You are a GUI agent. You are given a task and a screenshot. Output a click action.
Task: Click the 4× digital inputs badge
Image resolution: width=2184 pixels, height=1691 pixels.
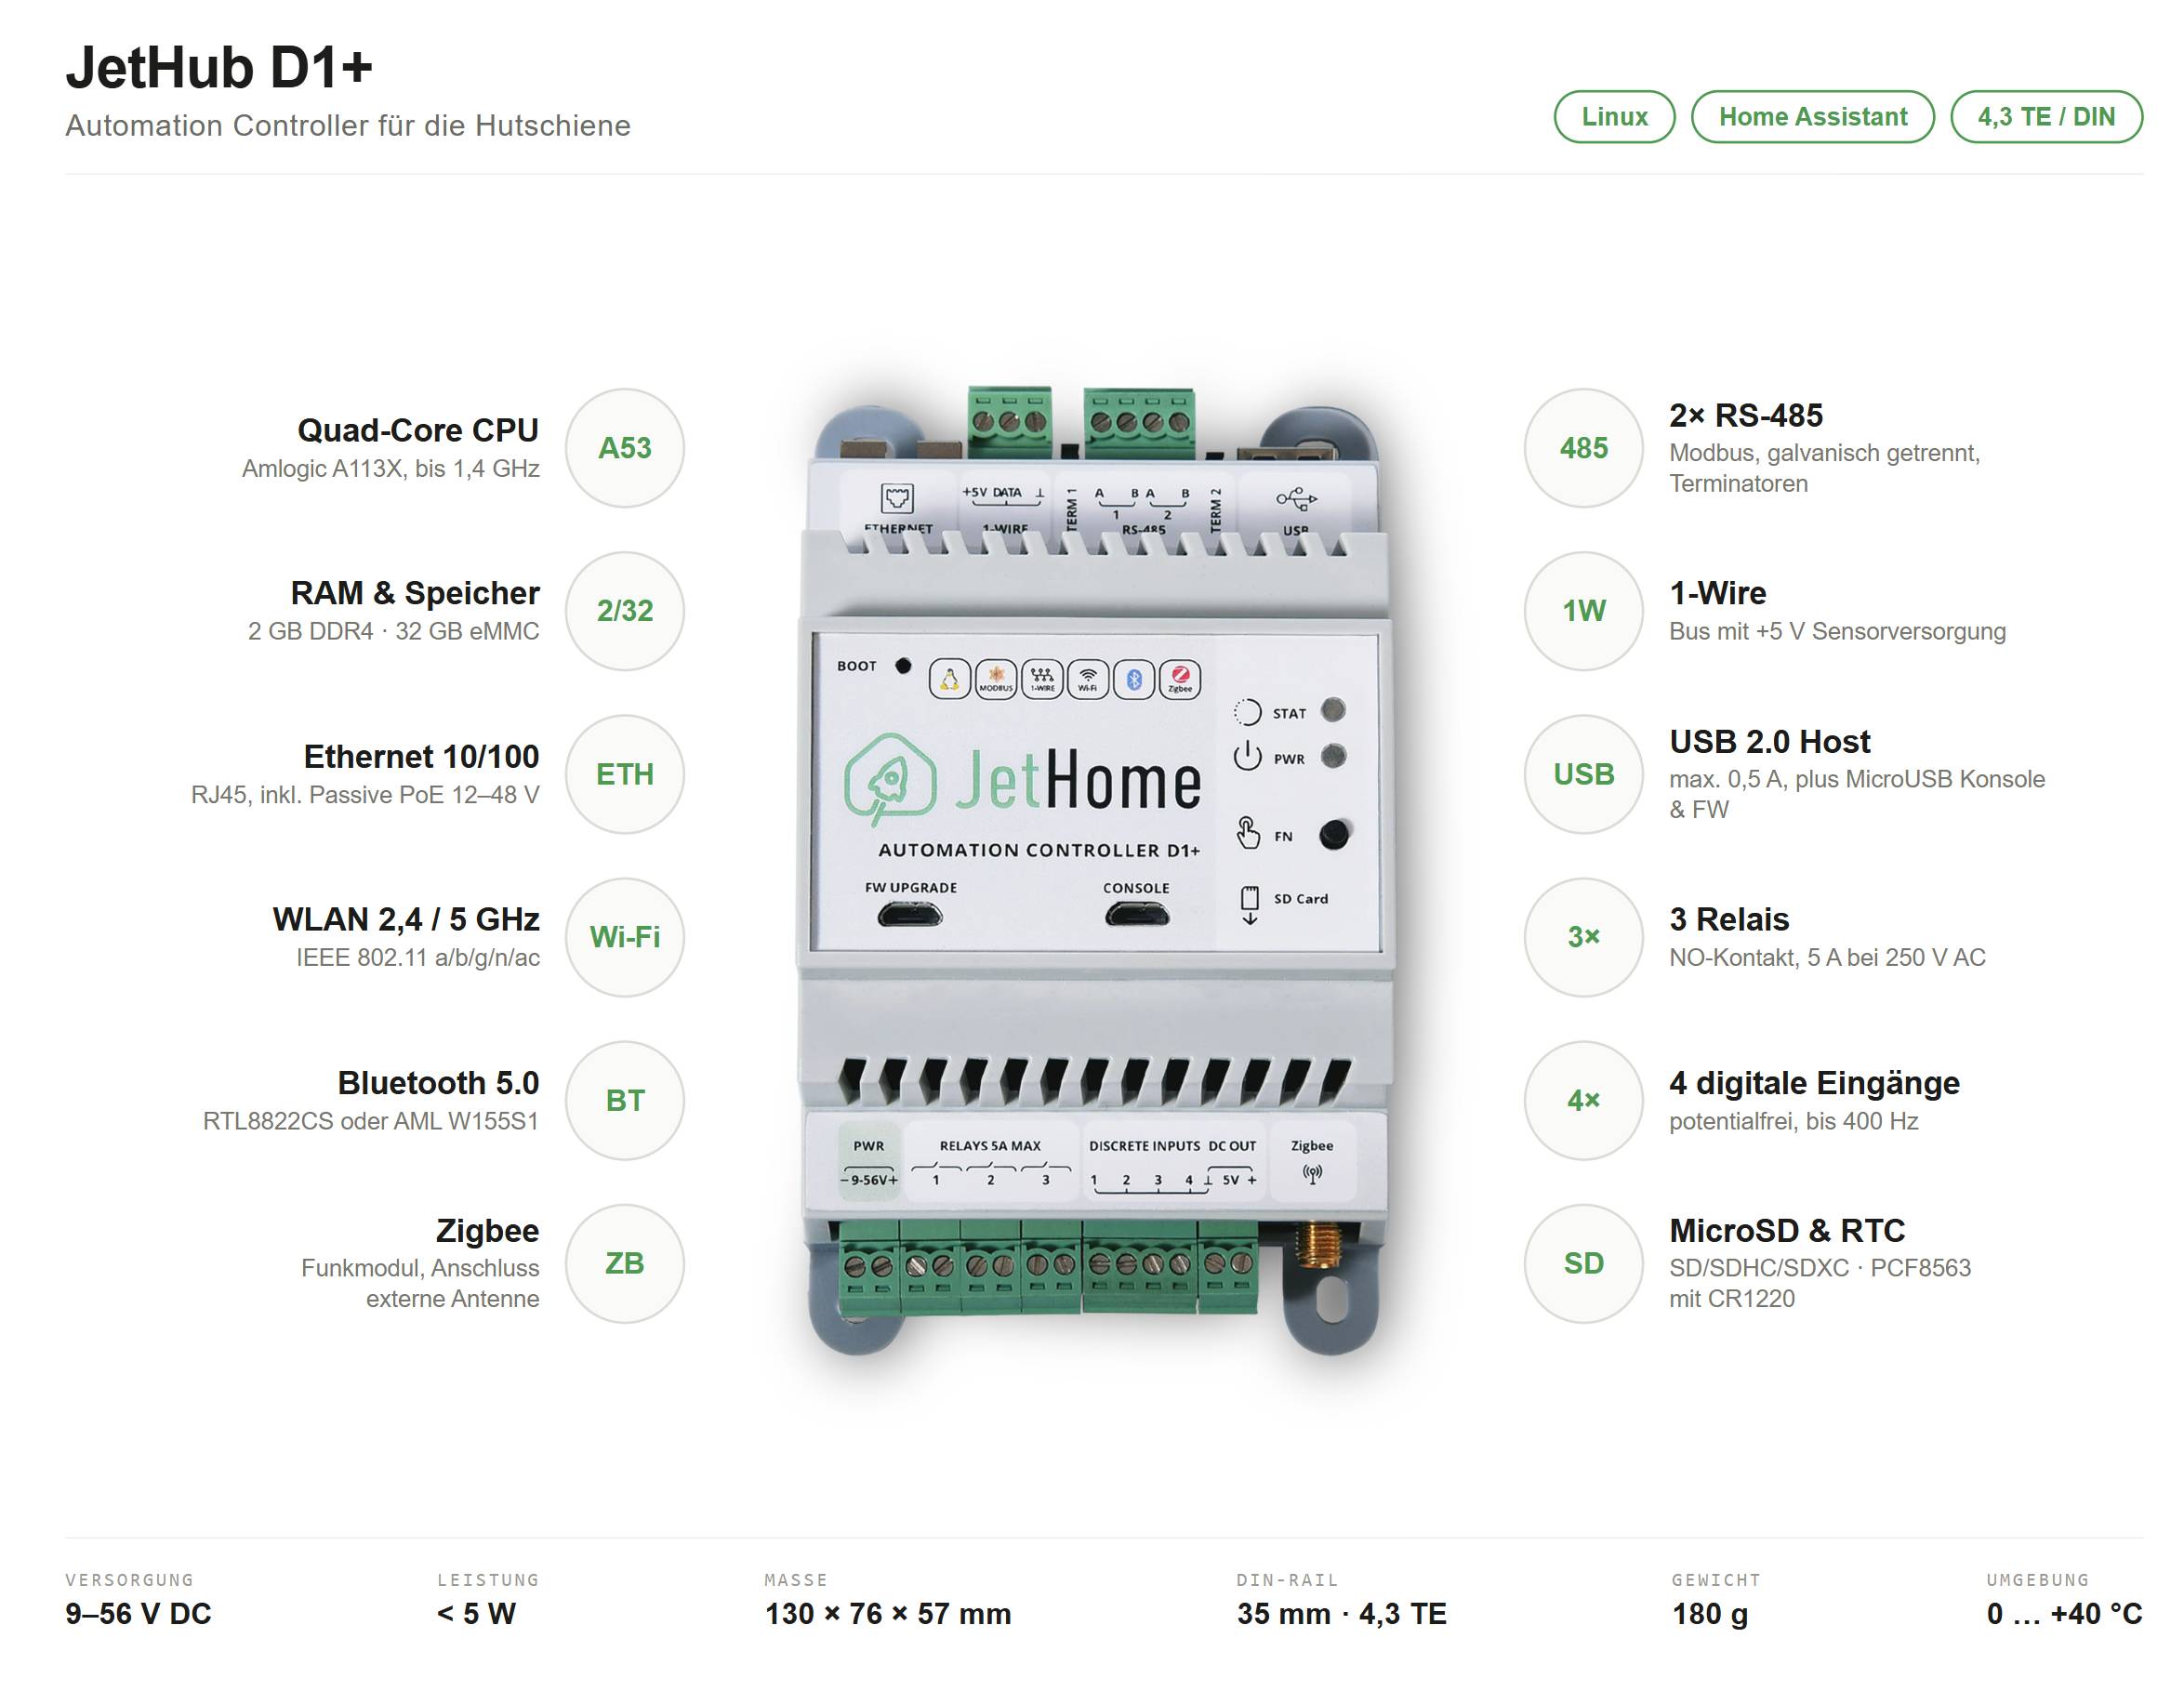pyautogui.click(x=1584, y=1100)
